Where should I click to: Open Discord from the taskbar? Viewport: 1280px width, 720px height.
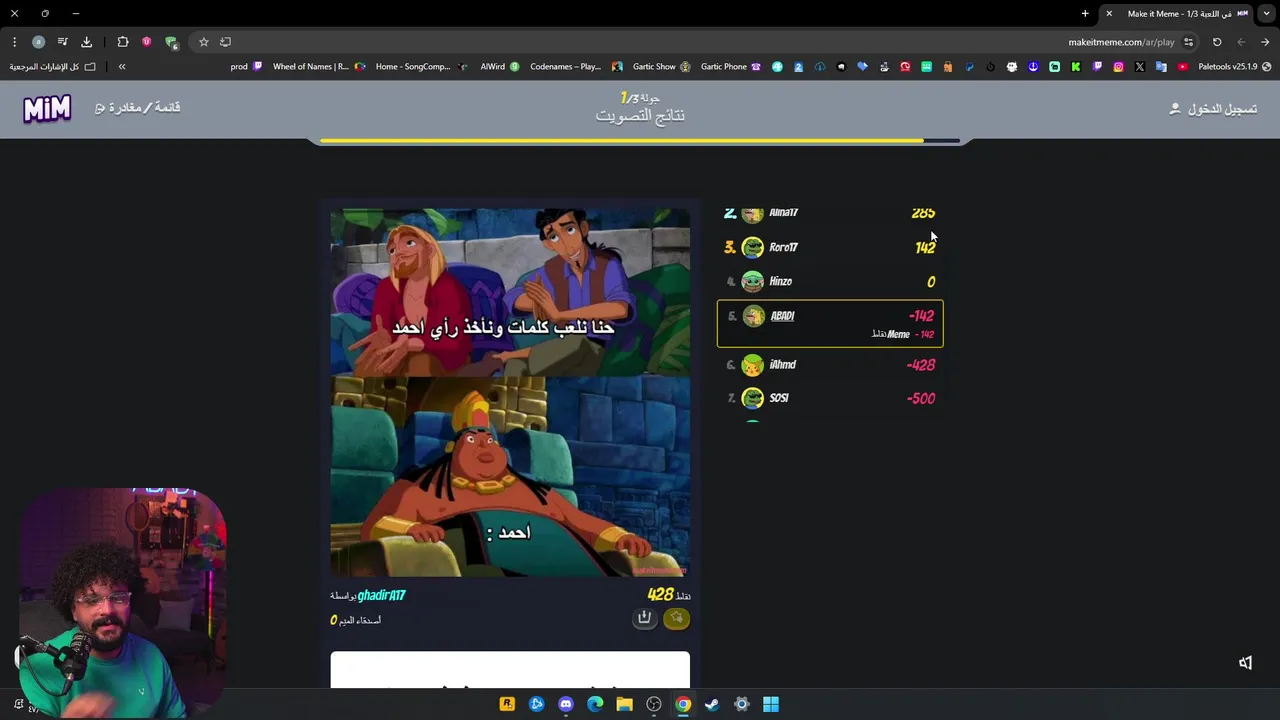[566, 704]
